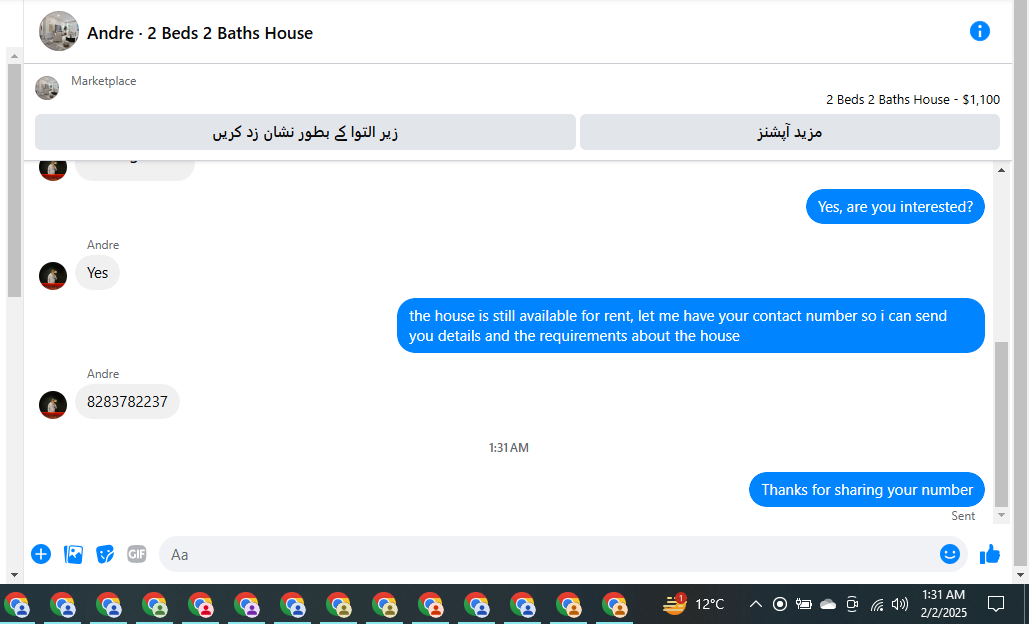This screenshot has height=624, width=1029.
Task: Open more actions with the plus icon
Action: (x=41, y=554)
